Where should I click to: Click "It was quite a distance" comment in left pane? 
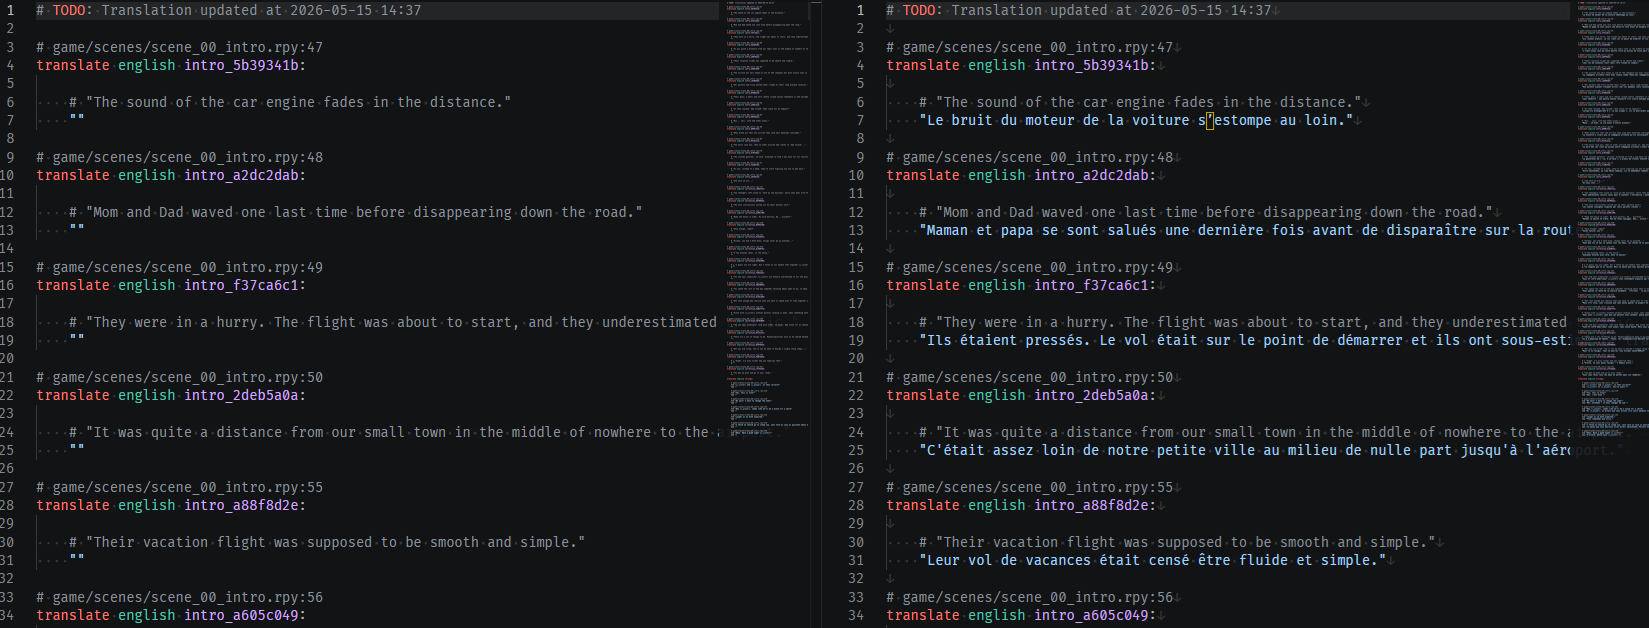pyautogui.click(x=393, y=432)
